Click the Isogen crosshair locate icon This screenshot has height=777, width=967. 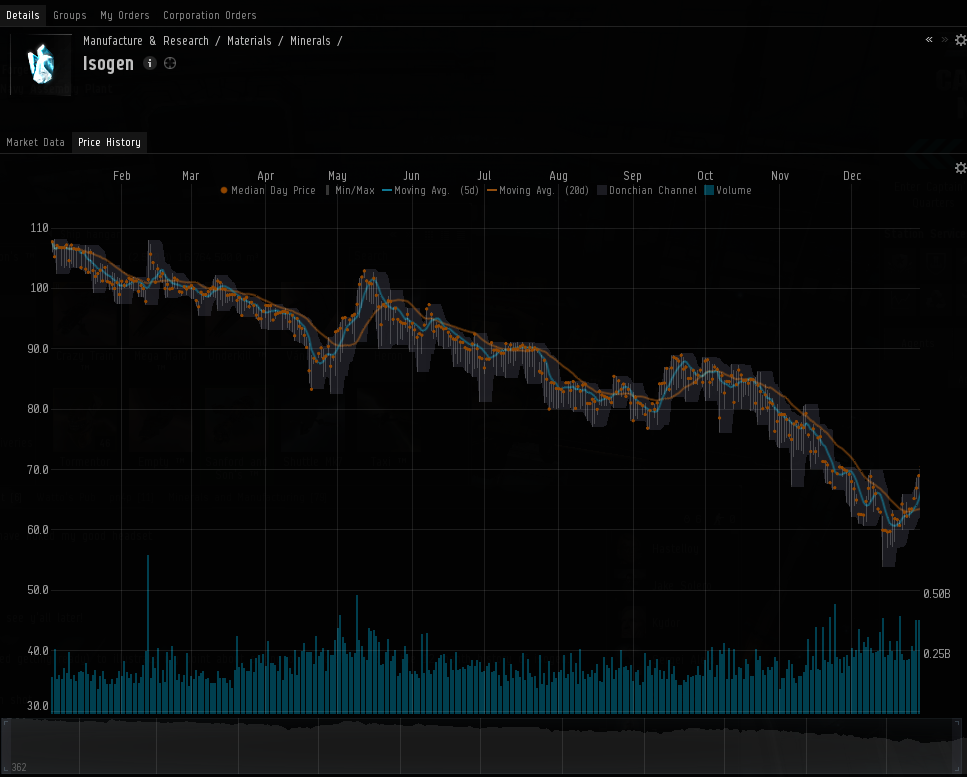coord(170,63)
